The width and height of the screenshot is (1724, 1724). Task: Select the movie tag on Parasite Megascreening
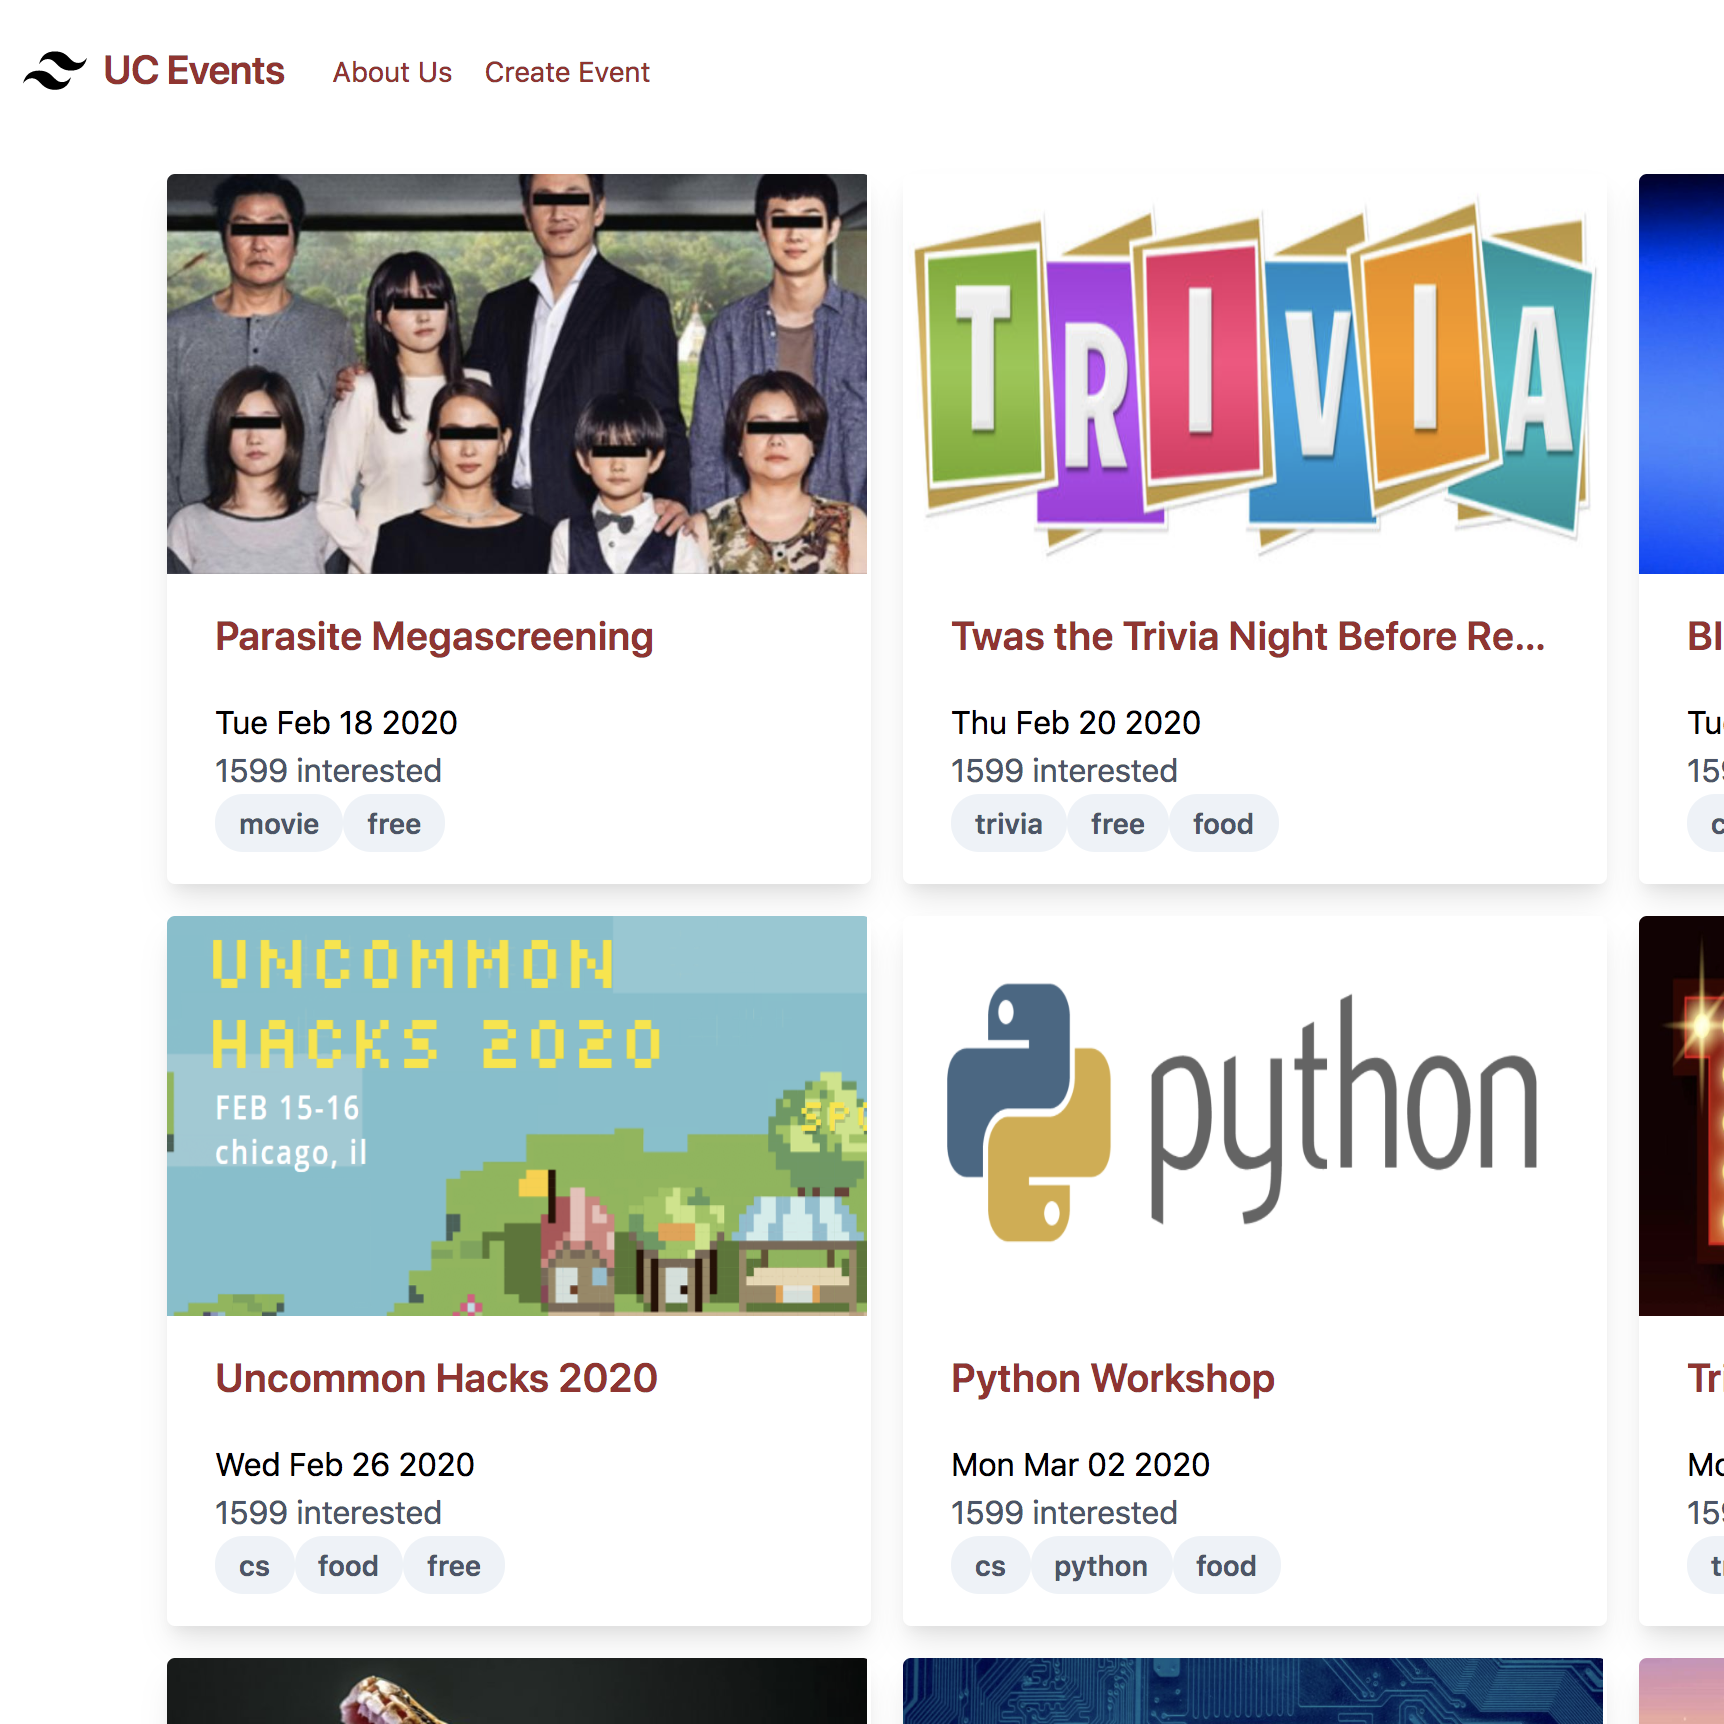(x=279, y=824)
